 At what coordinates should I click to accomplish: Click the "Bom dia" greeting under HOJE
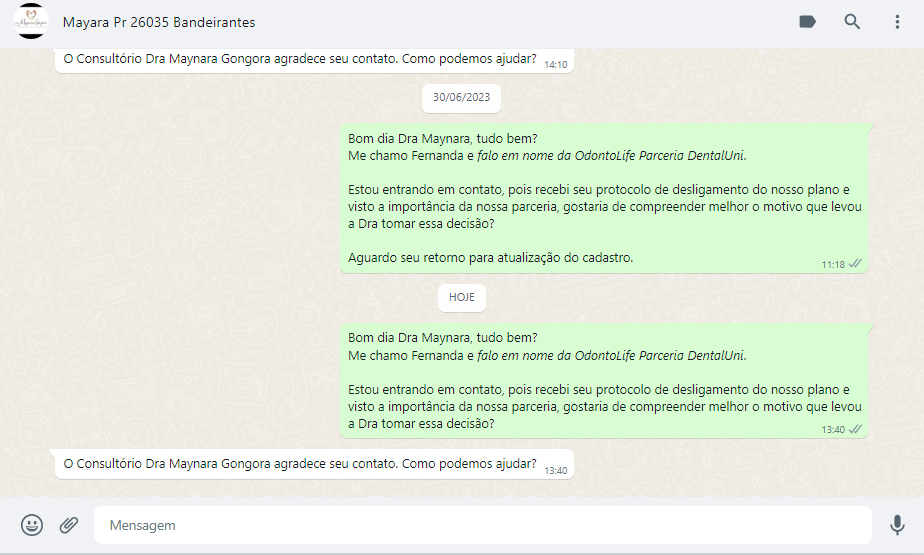(x=442, y=337)
